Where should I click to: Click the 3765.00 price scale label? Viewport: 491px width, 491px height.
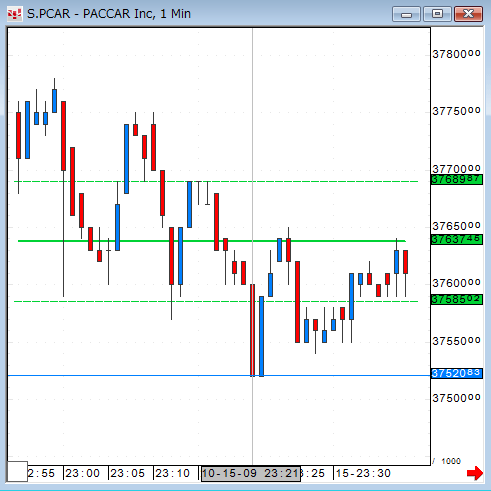456,226
